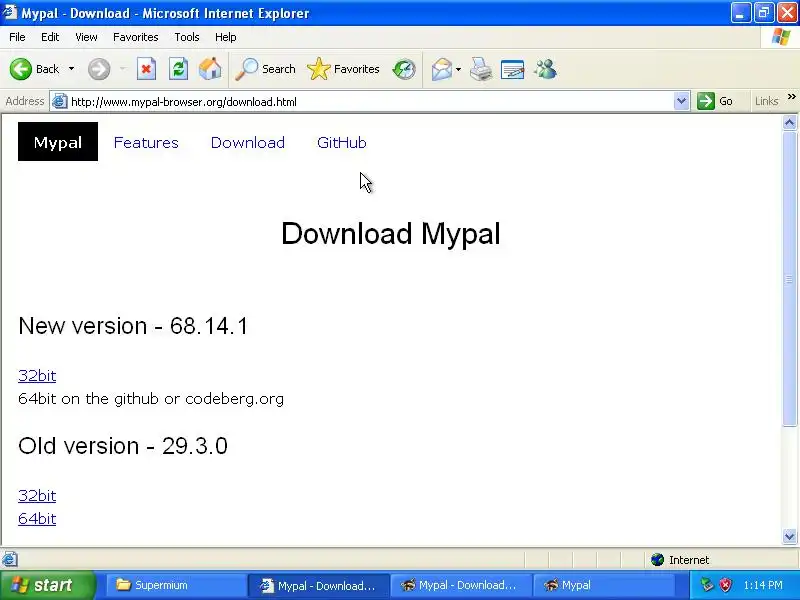Image resolution: width=800 pixels, height=600 pixels.
Task: Open the Messenger people icon
Action: click(x=545, y=69)
